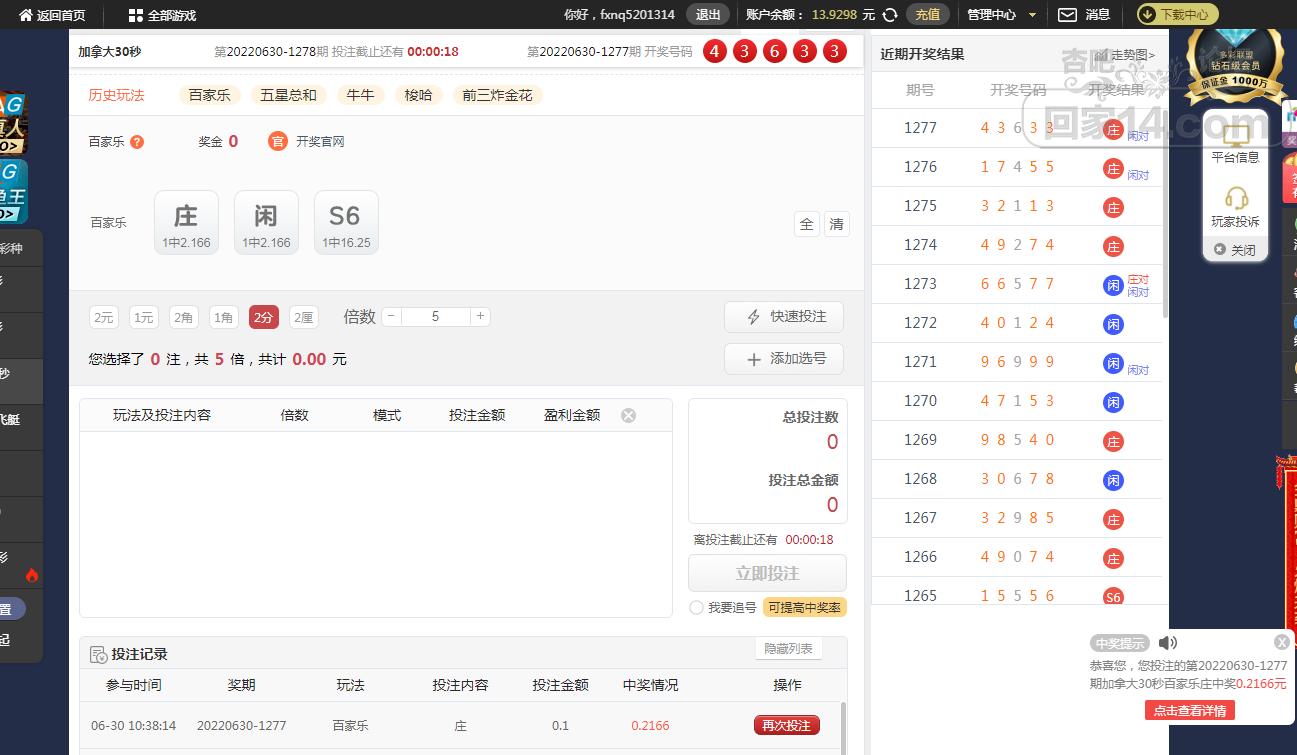Open the 全部游戏 grid icon
Screen dimensions: 1297x755
pos(136,15)
